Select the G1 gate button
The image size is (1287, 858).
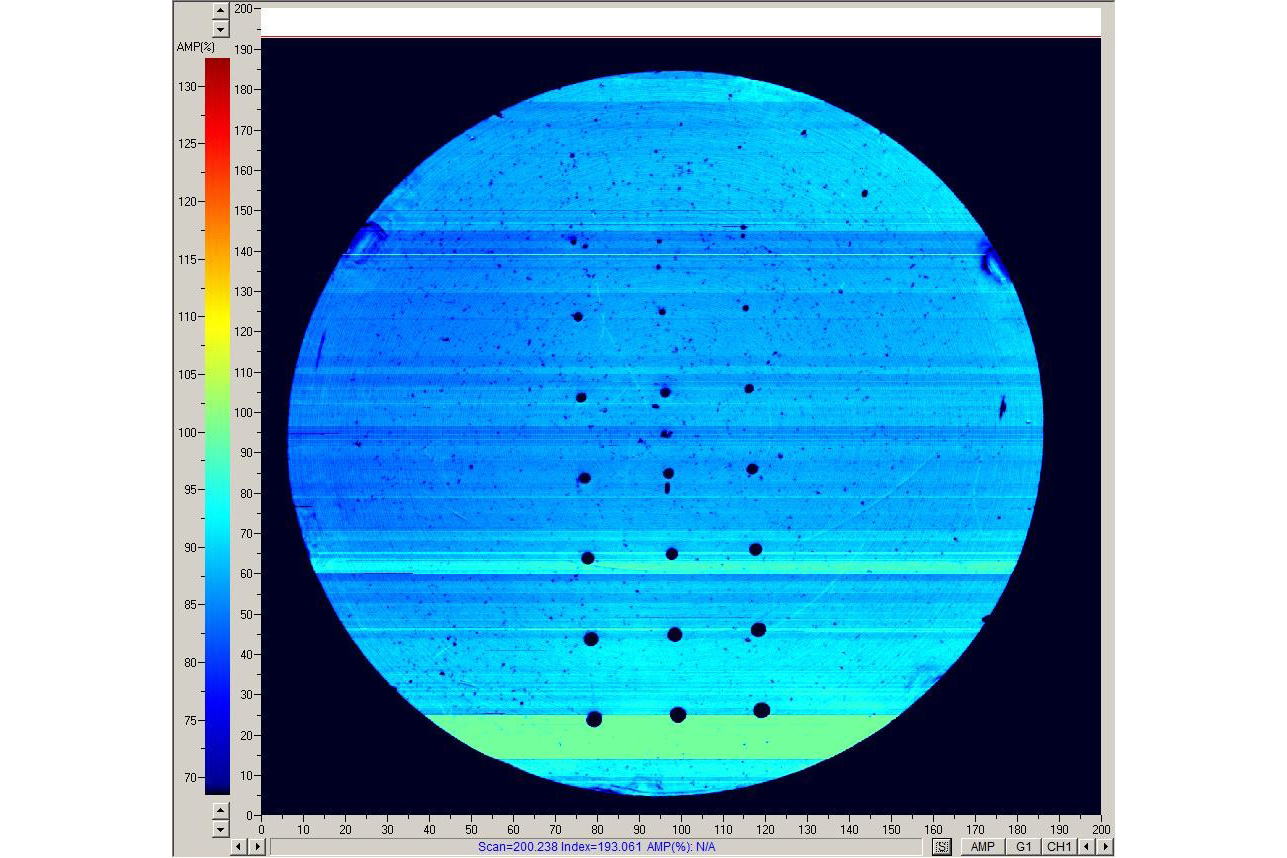tap(1023, 847)
